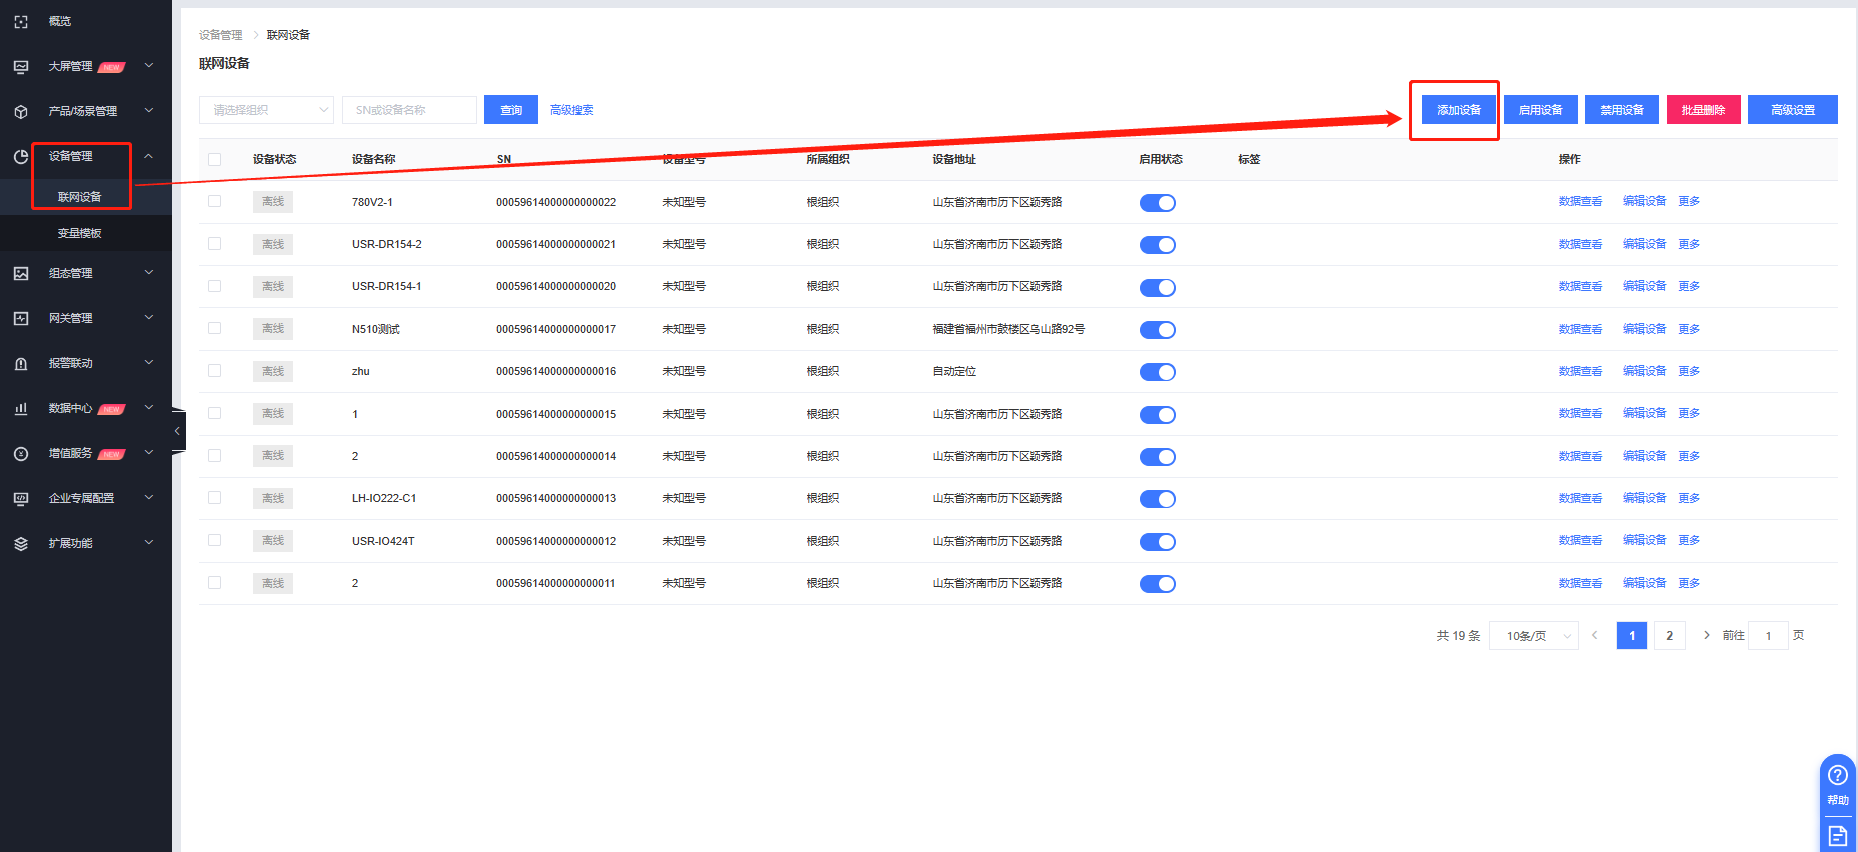Click the 大屏管理 screen icon
1858x852 pixels.
[21, 66]
